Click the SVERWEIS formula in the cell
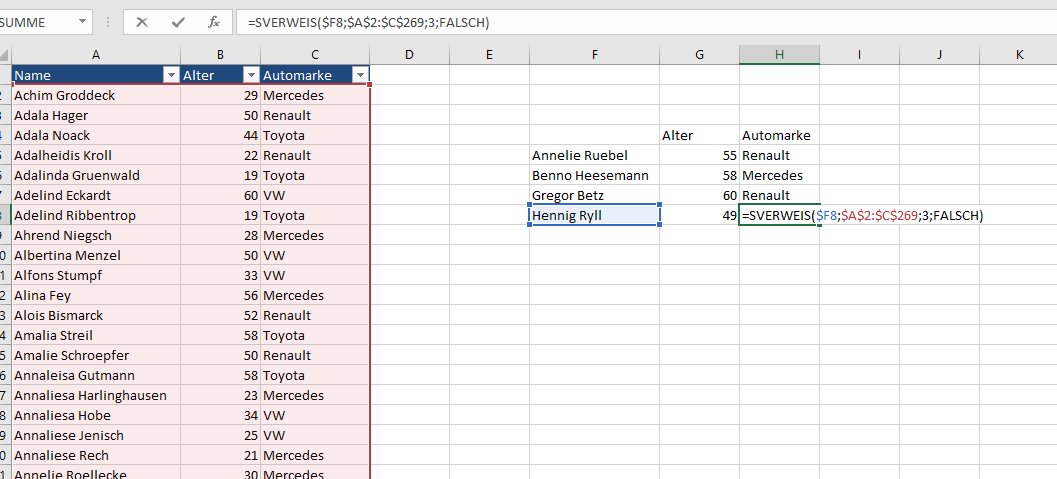 (x=862, y=216)
